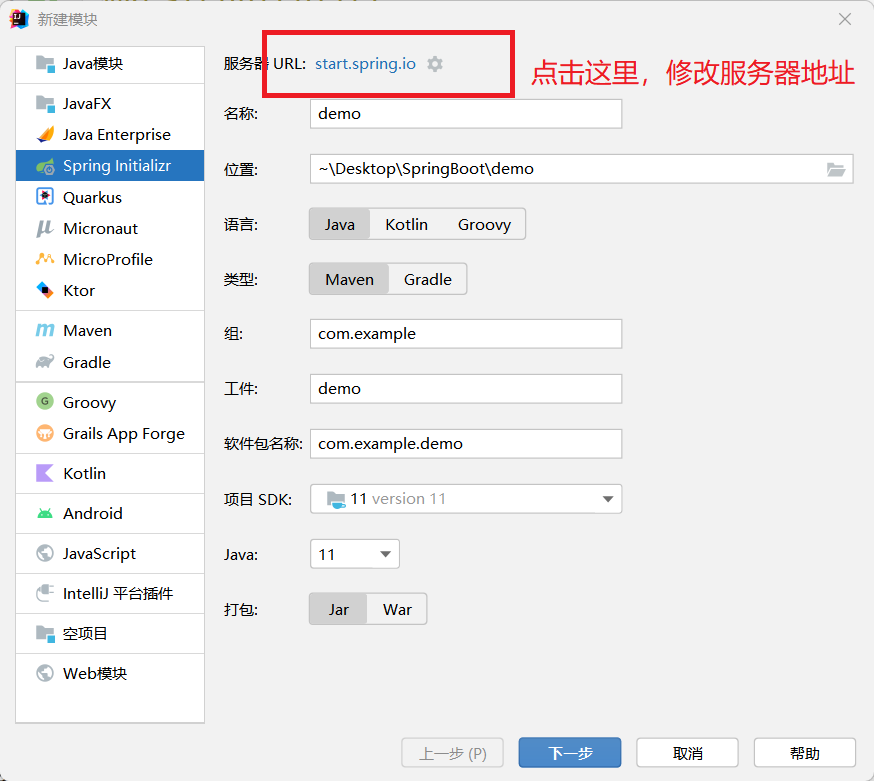
Task: Browse location with folder icon
Action: [836, 169]
